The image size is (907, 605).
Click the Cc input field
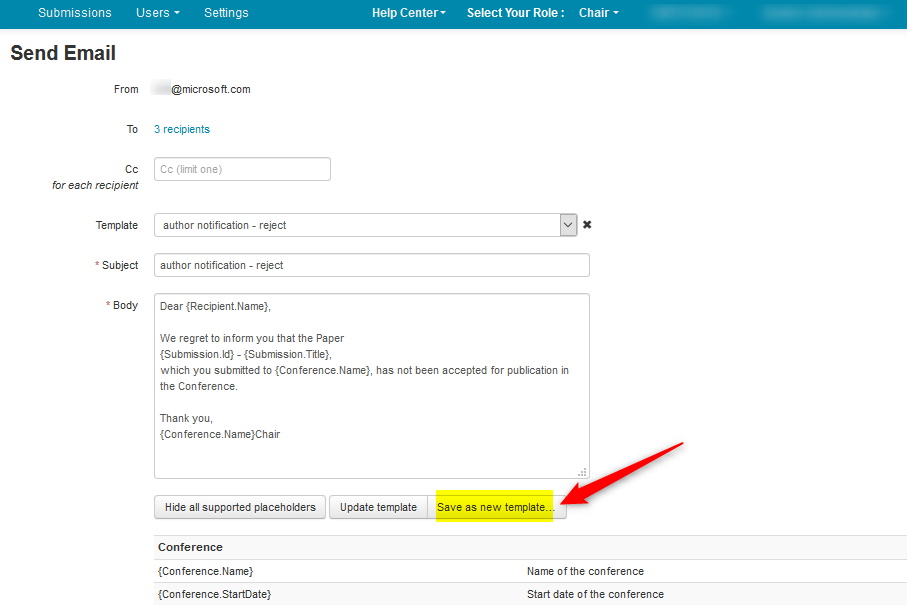pos(242,169)
